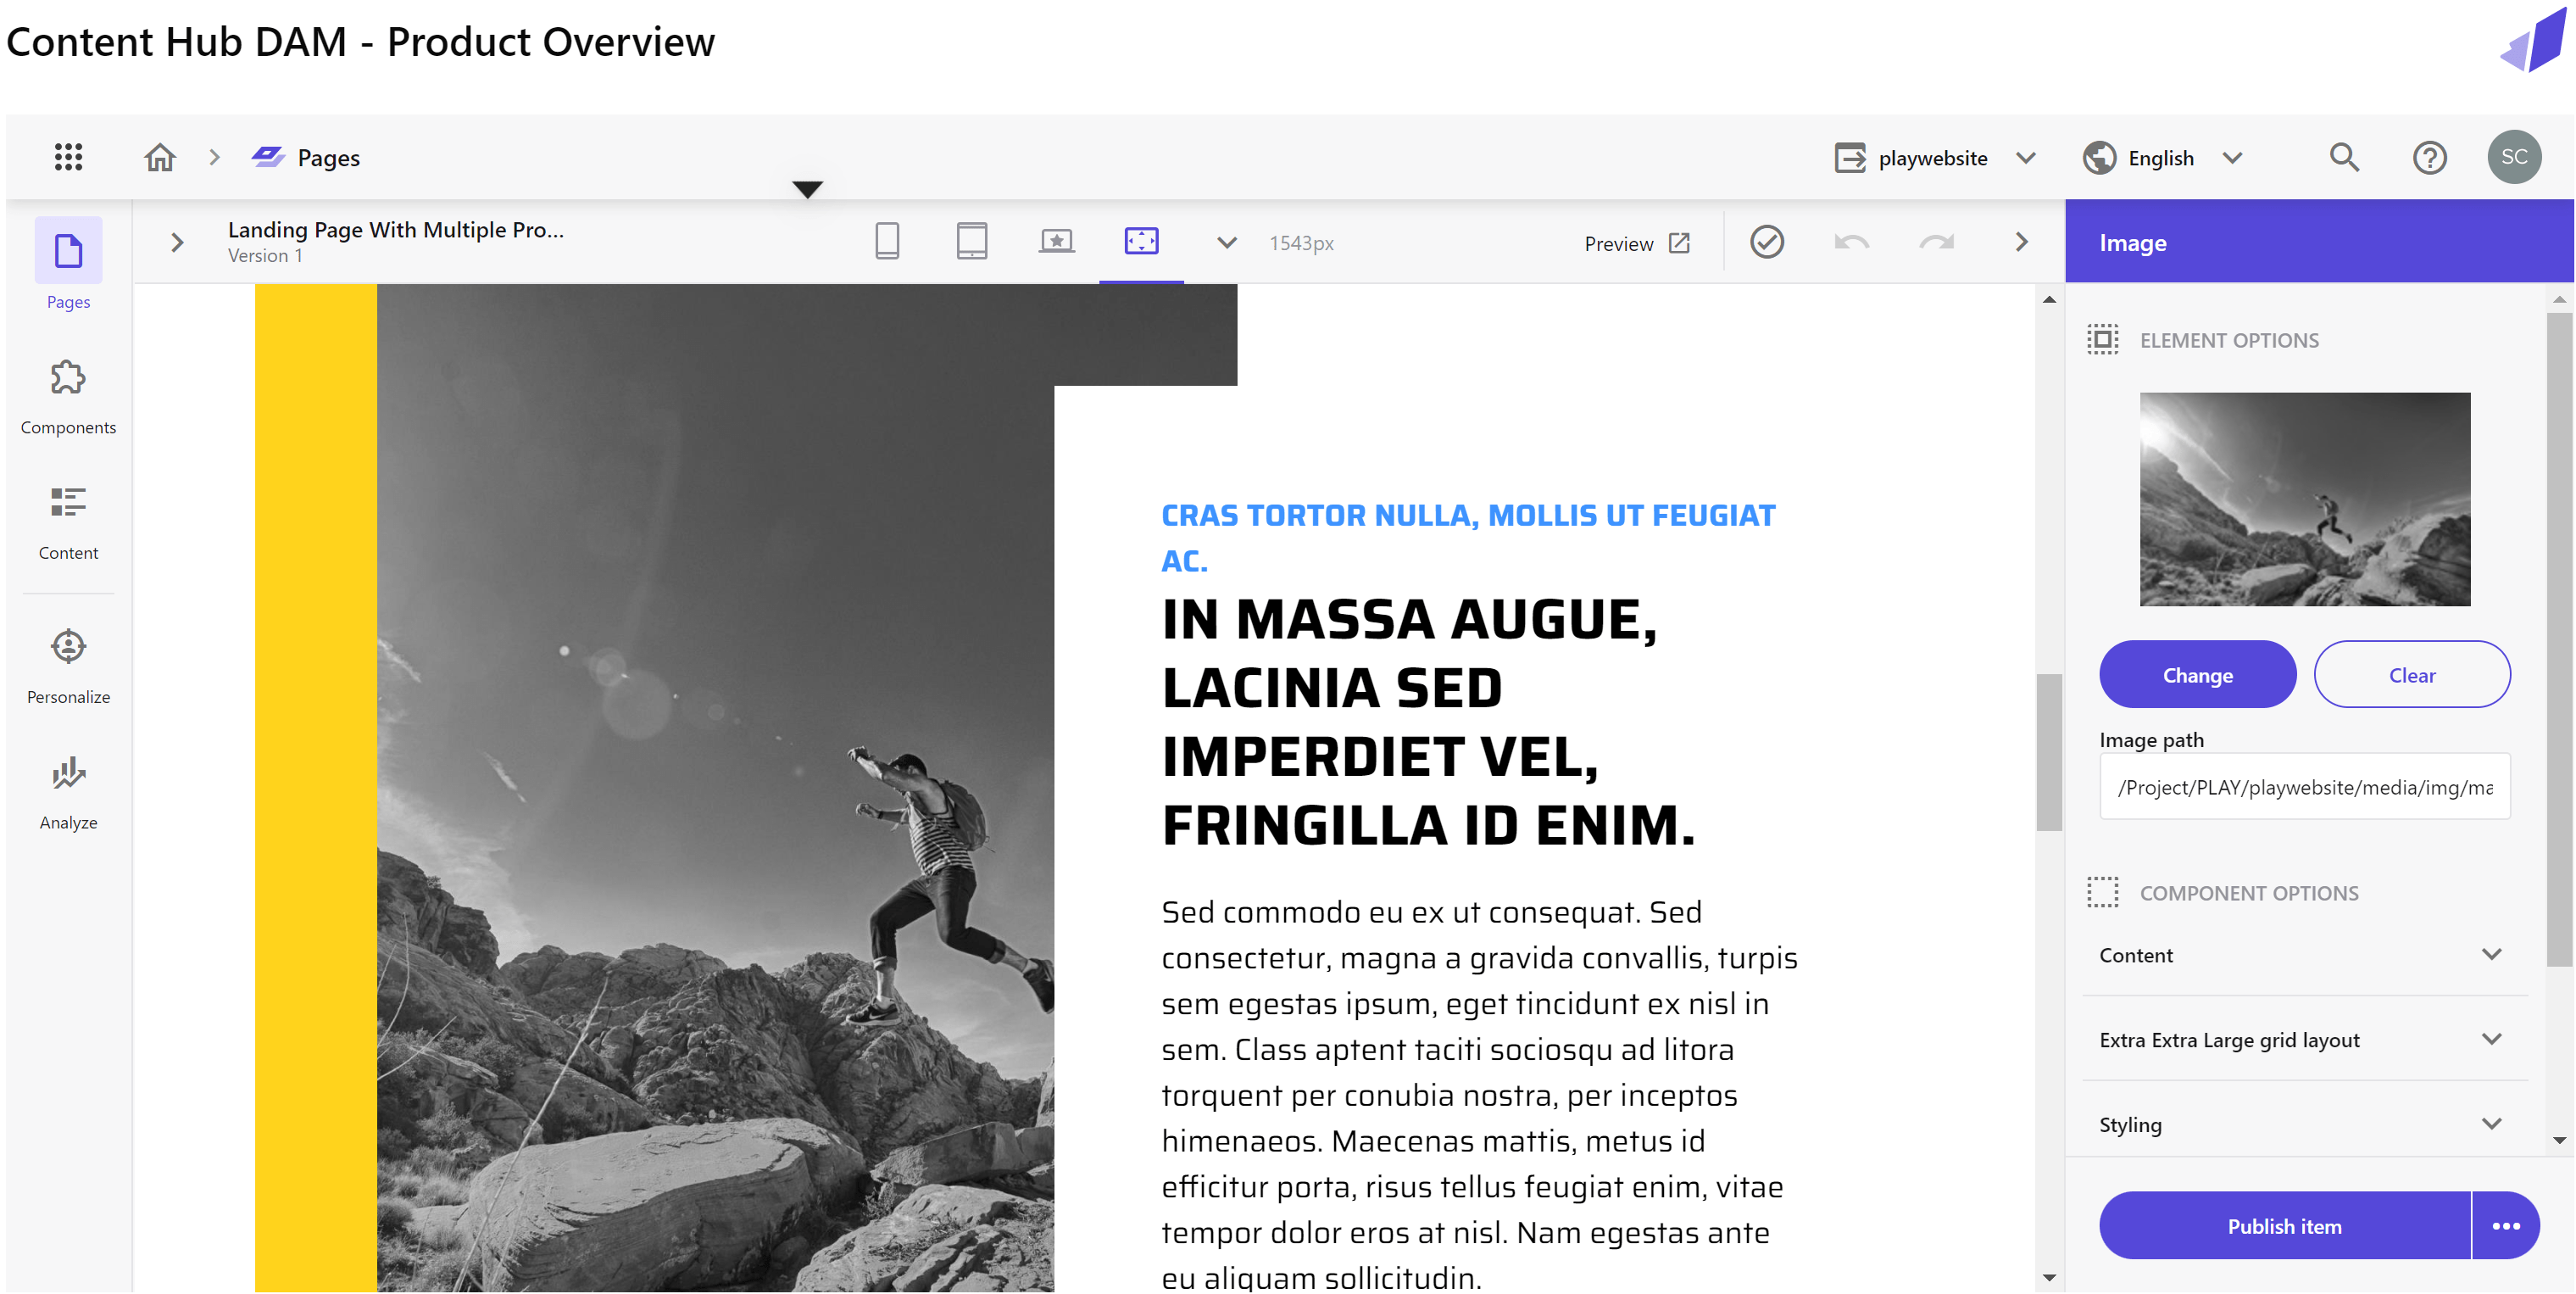Click the redo arrow in toolbar

(1936, 242)
